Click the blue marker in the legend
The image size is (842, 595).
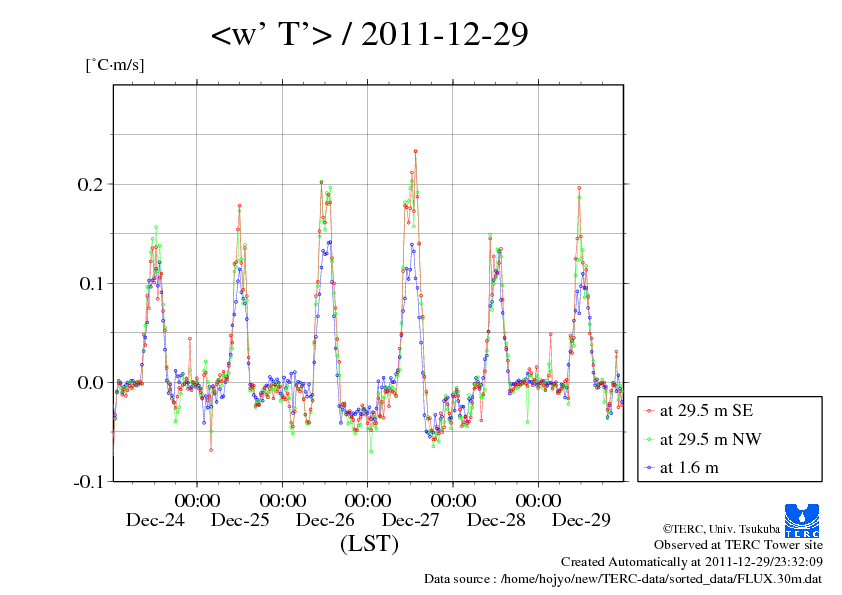coord(649,468)
